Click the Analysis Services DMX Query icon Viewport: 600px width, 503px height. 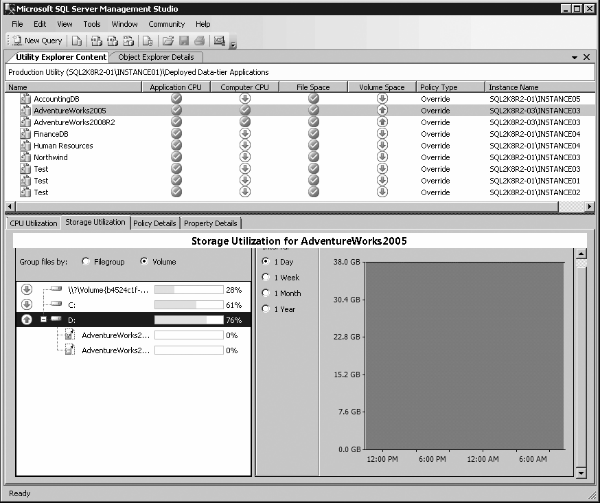(112, 41)
